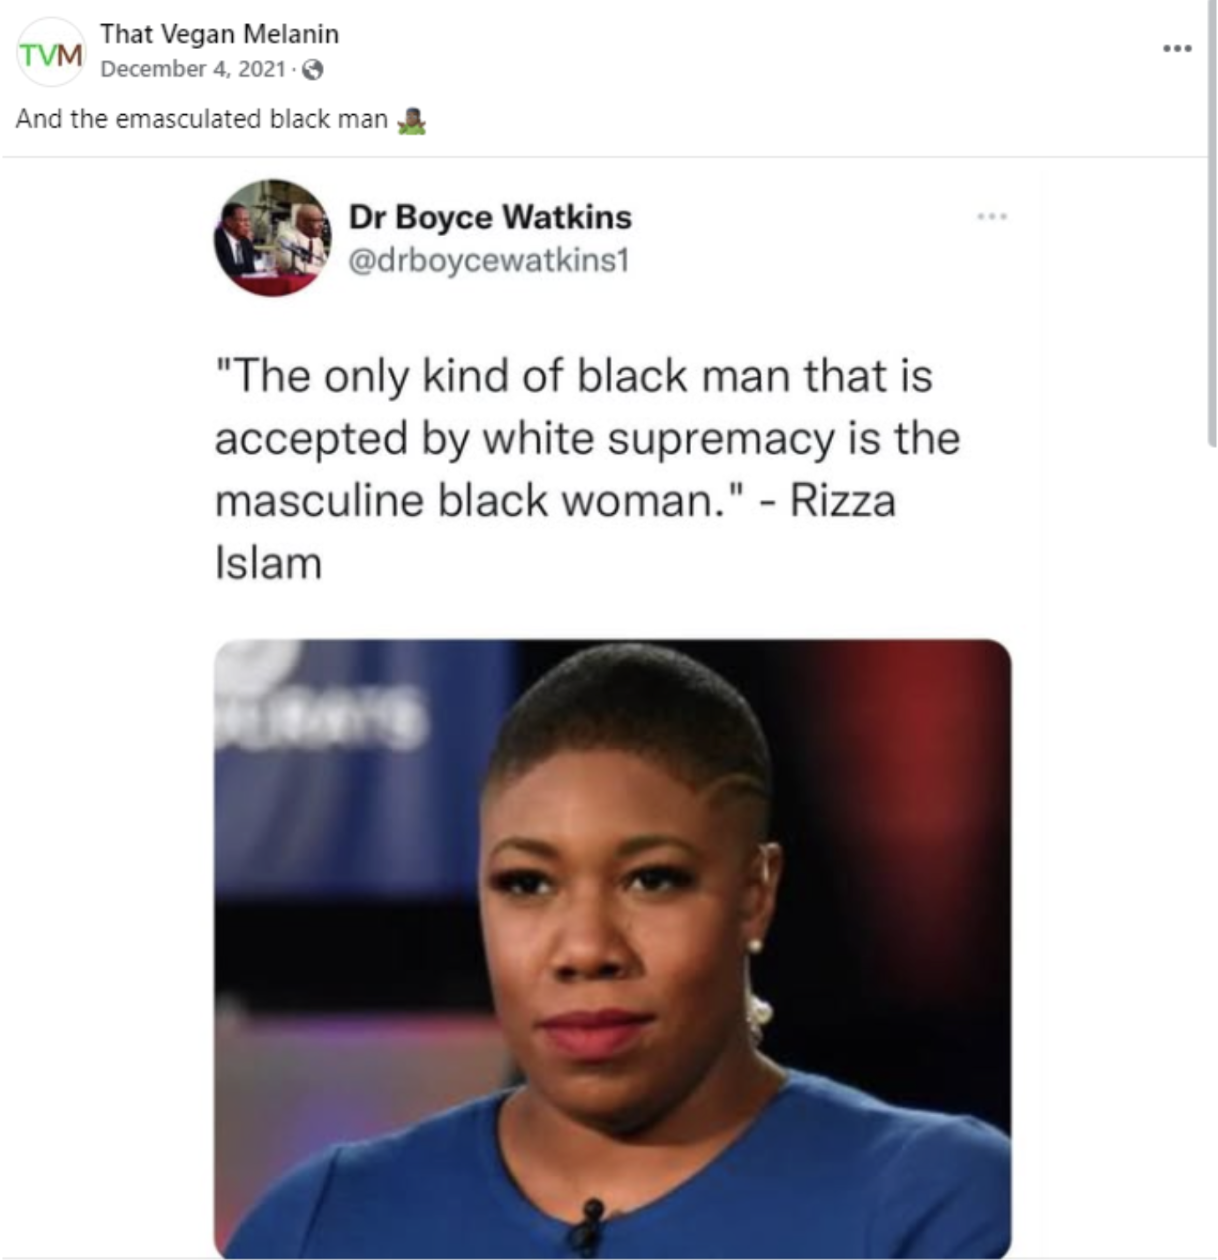Click the quoted tweet text about white supremacy
Image resolution: width=1218 pixels, height=1260 pixels.
click(x=587, y=438)
